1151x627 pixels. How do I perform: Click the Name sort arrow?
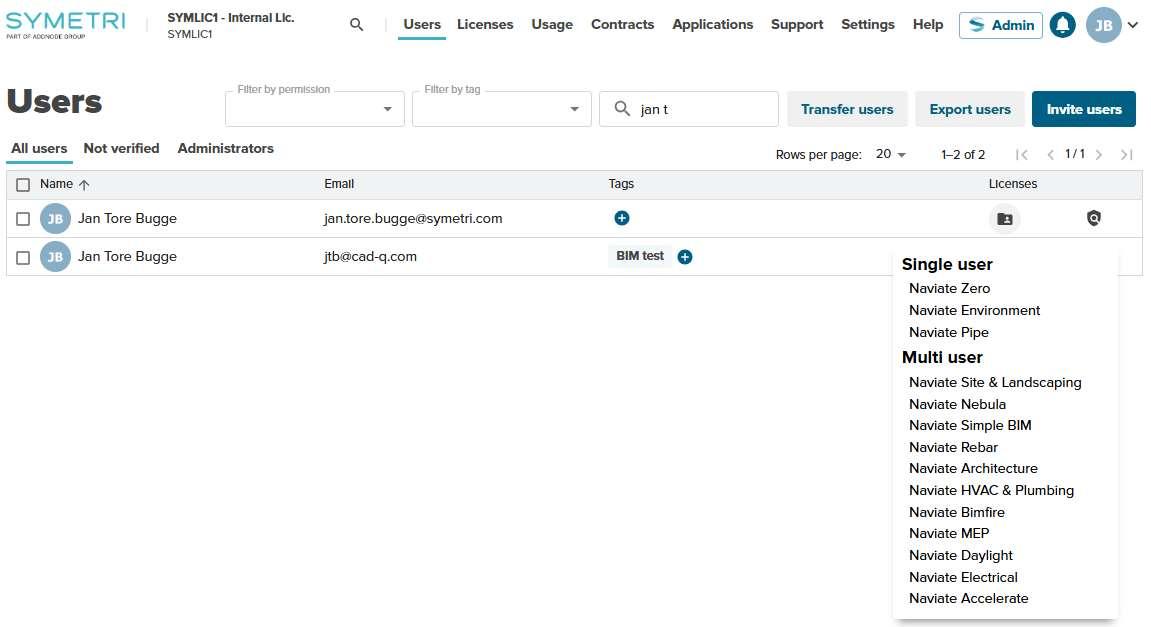tap(84, 185)
